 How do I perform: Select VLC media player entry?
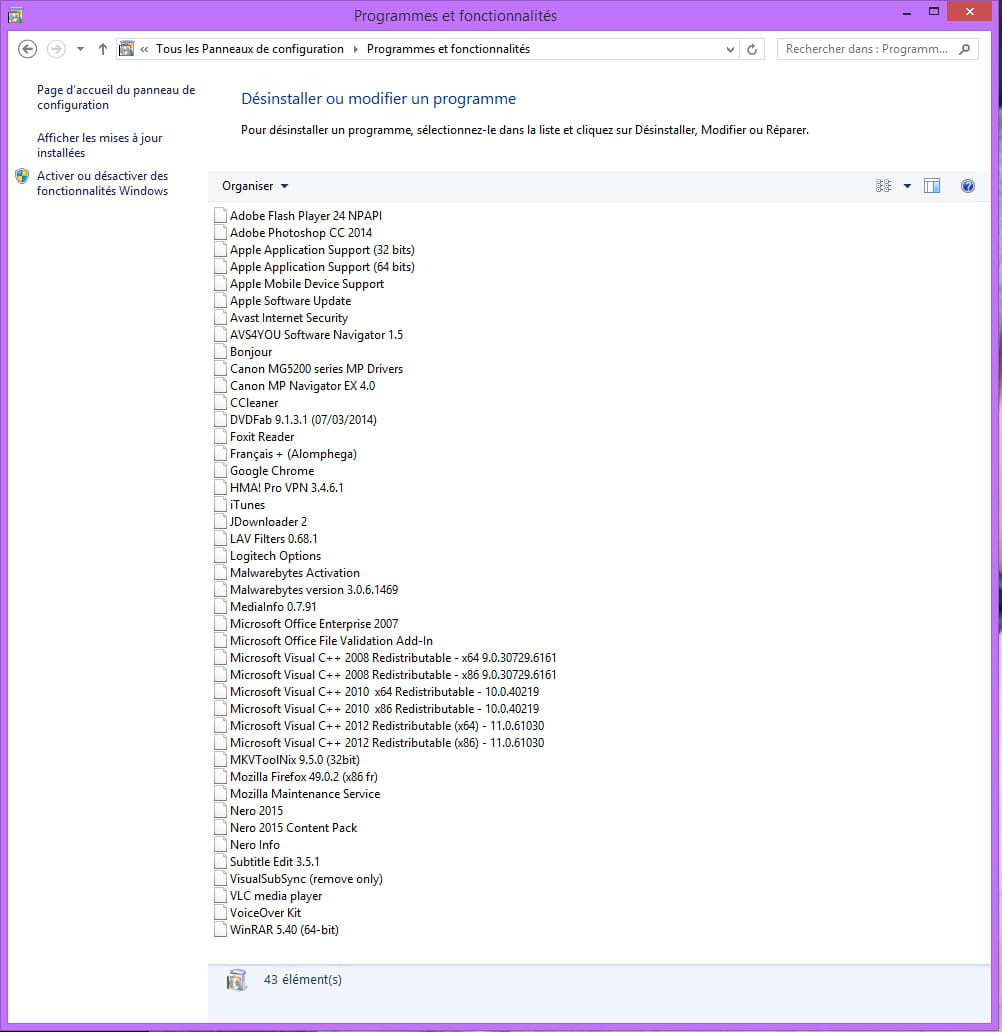(276, 896)
